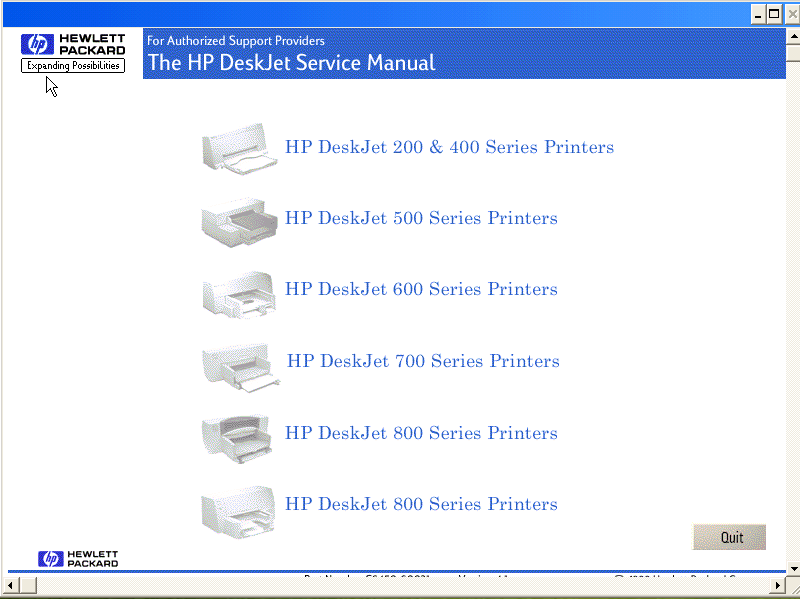Click the Hewlett Packard logo above Expanding Possibilities

pos(73,44)
